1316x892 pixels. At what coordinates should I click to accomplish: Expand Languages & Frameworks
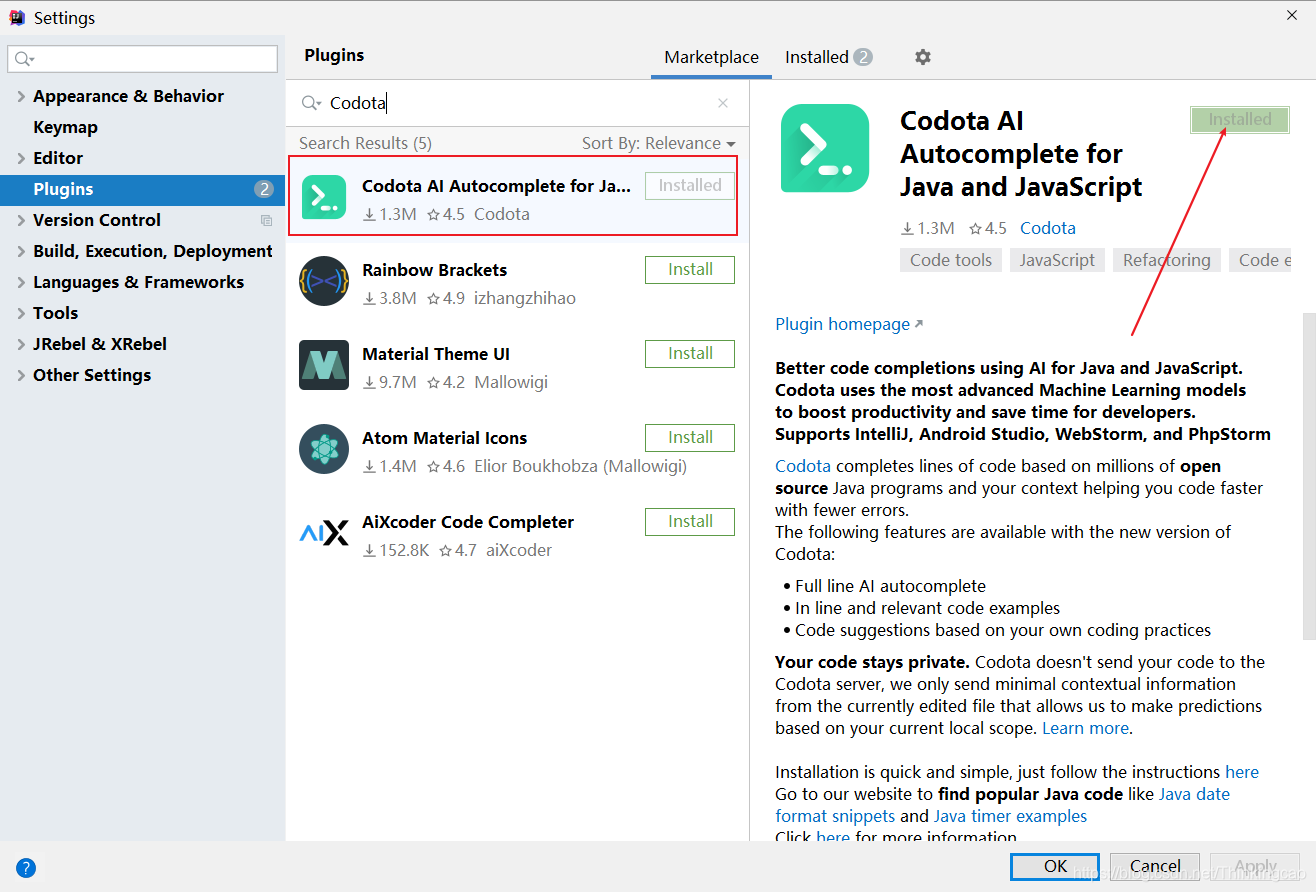[21, 282]
